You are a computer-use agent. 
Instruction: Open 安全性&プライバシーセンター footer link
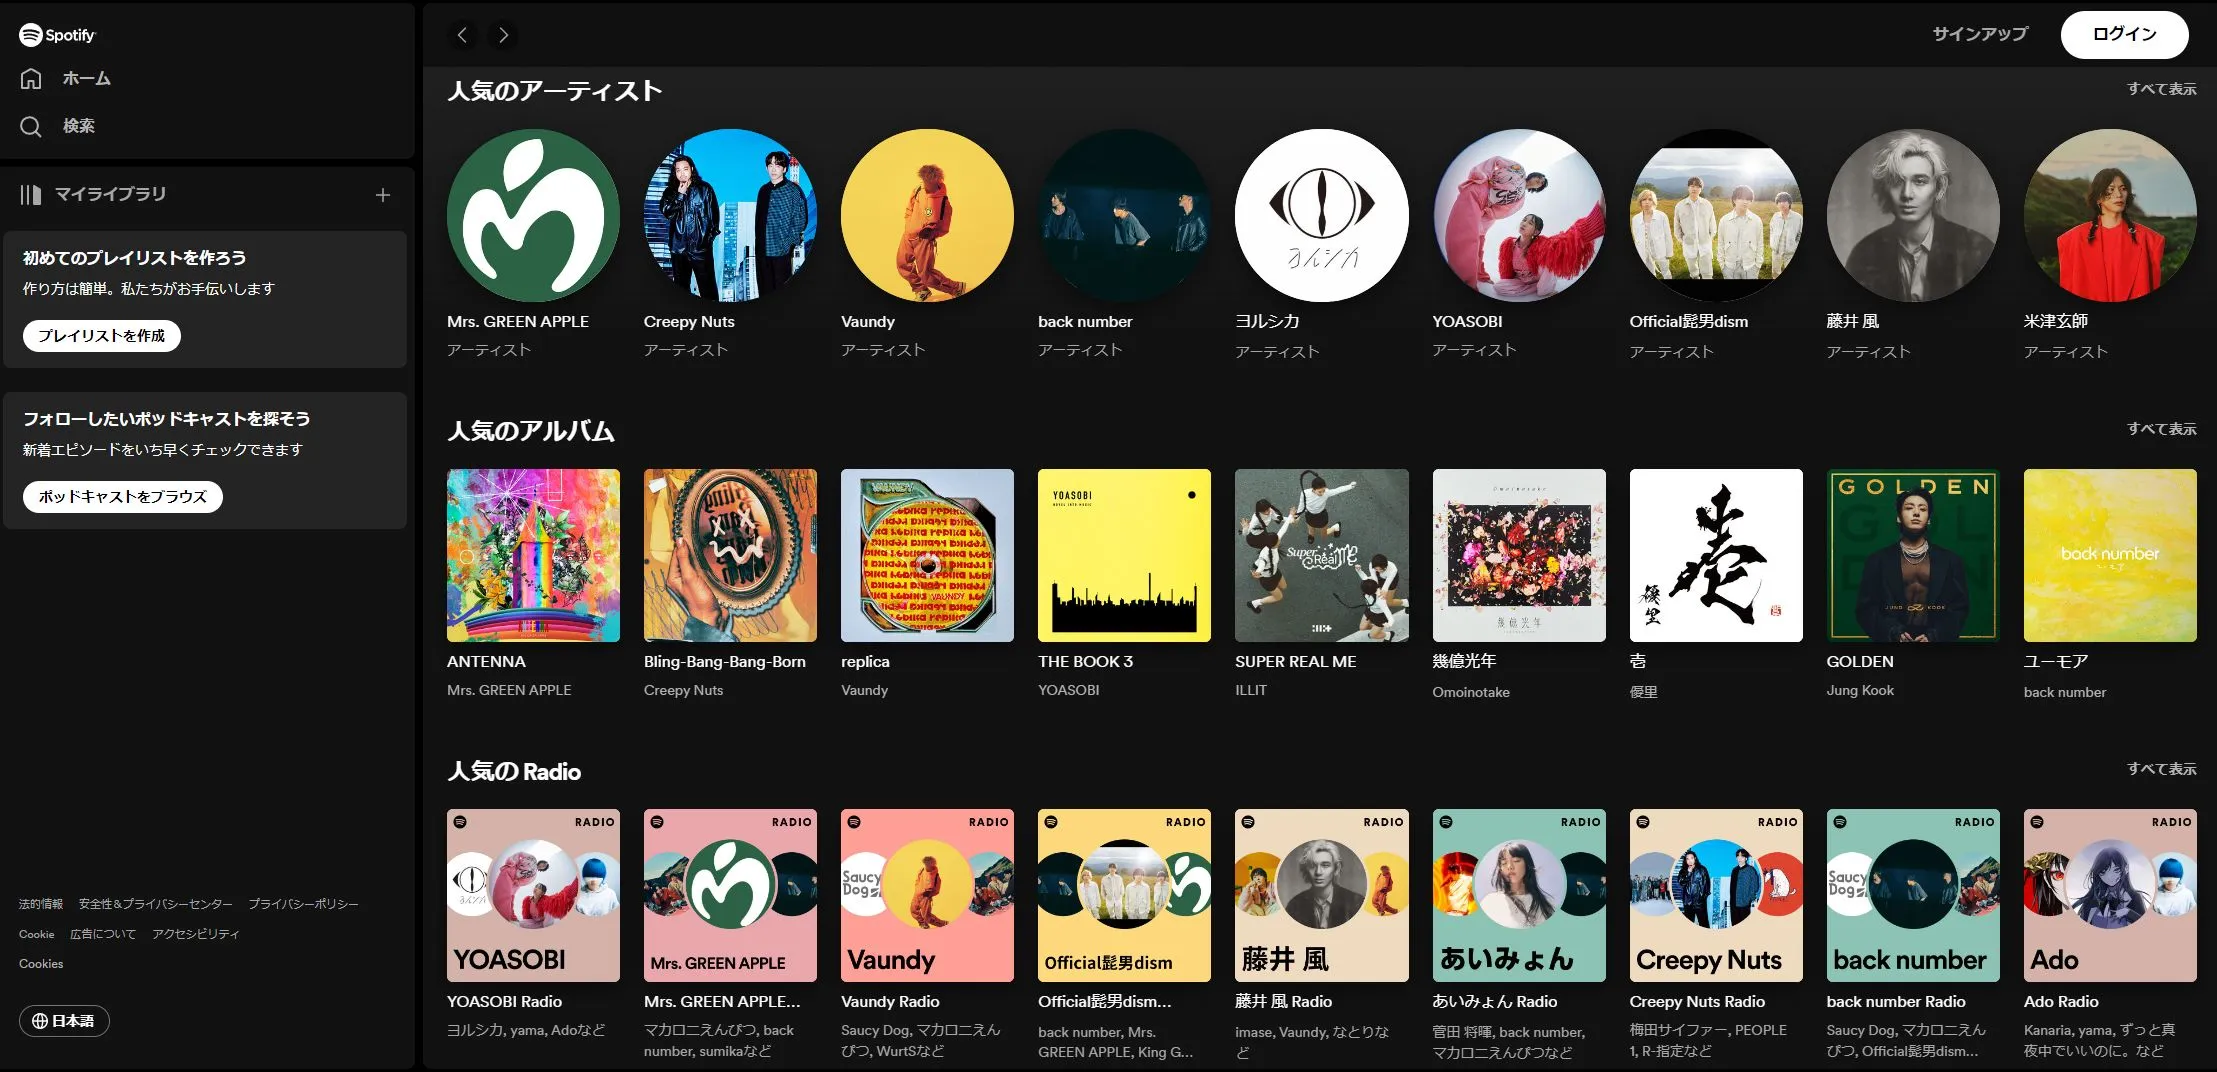pyautogui.click(x=156, y=904)
